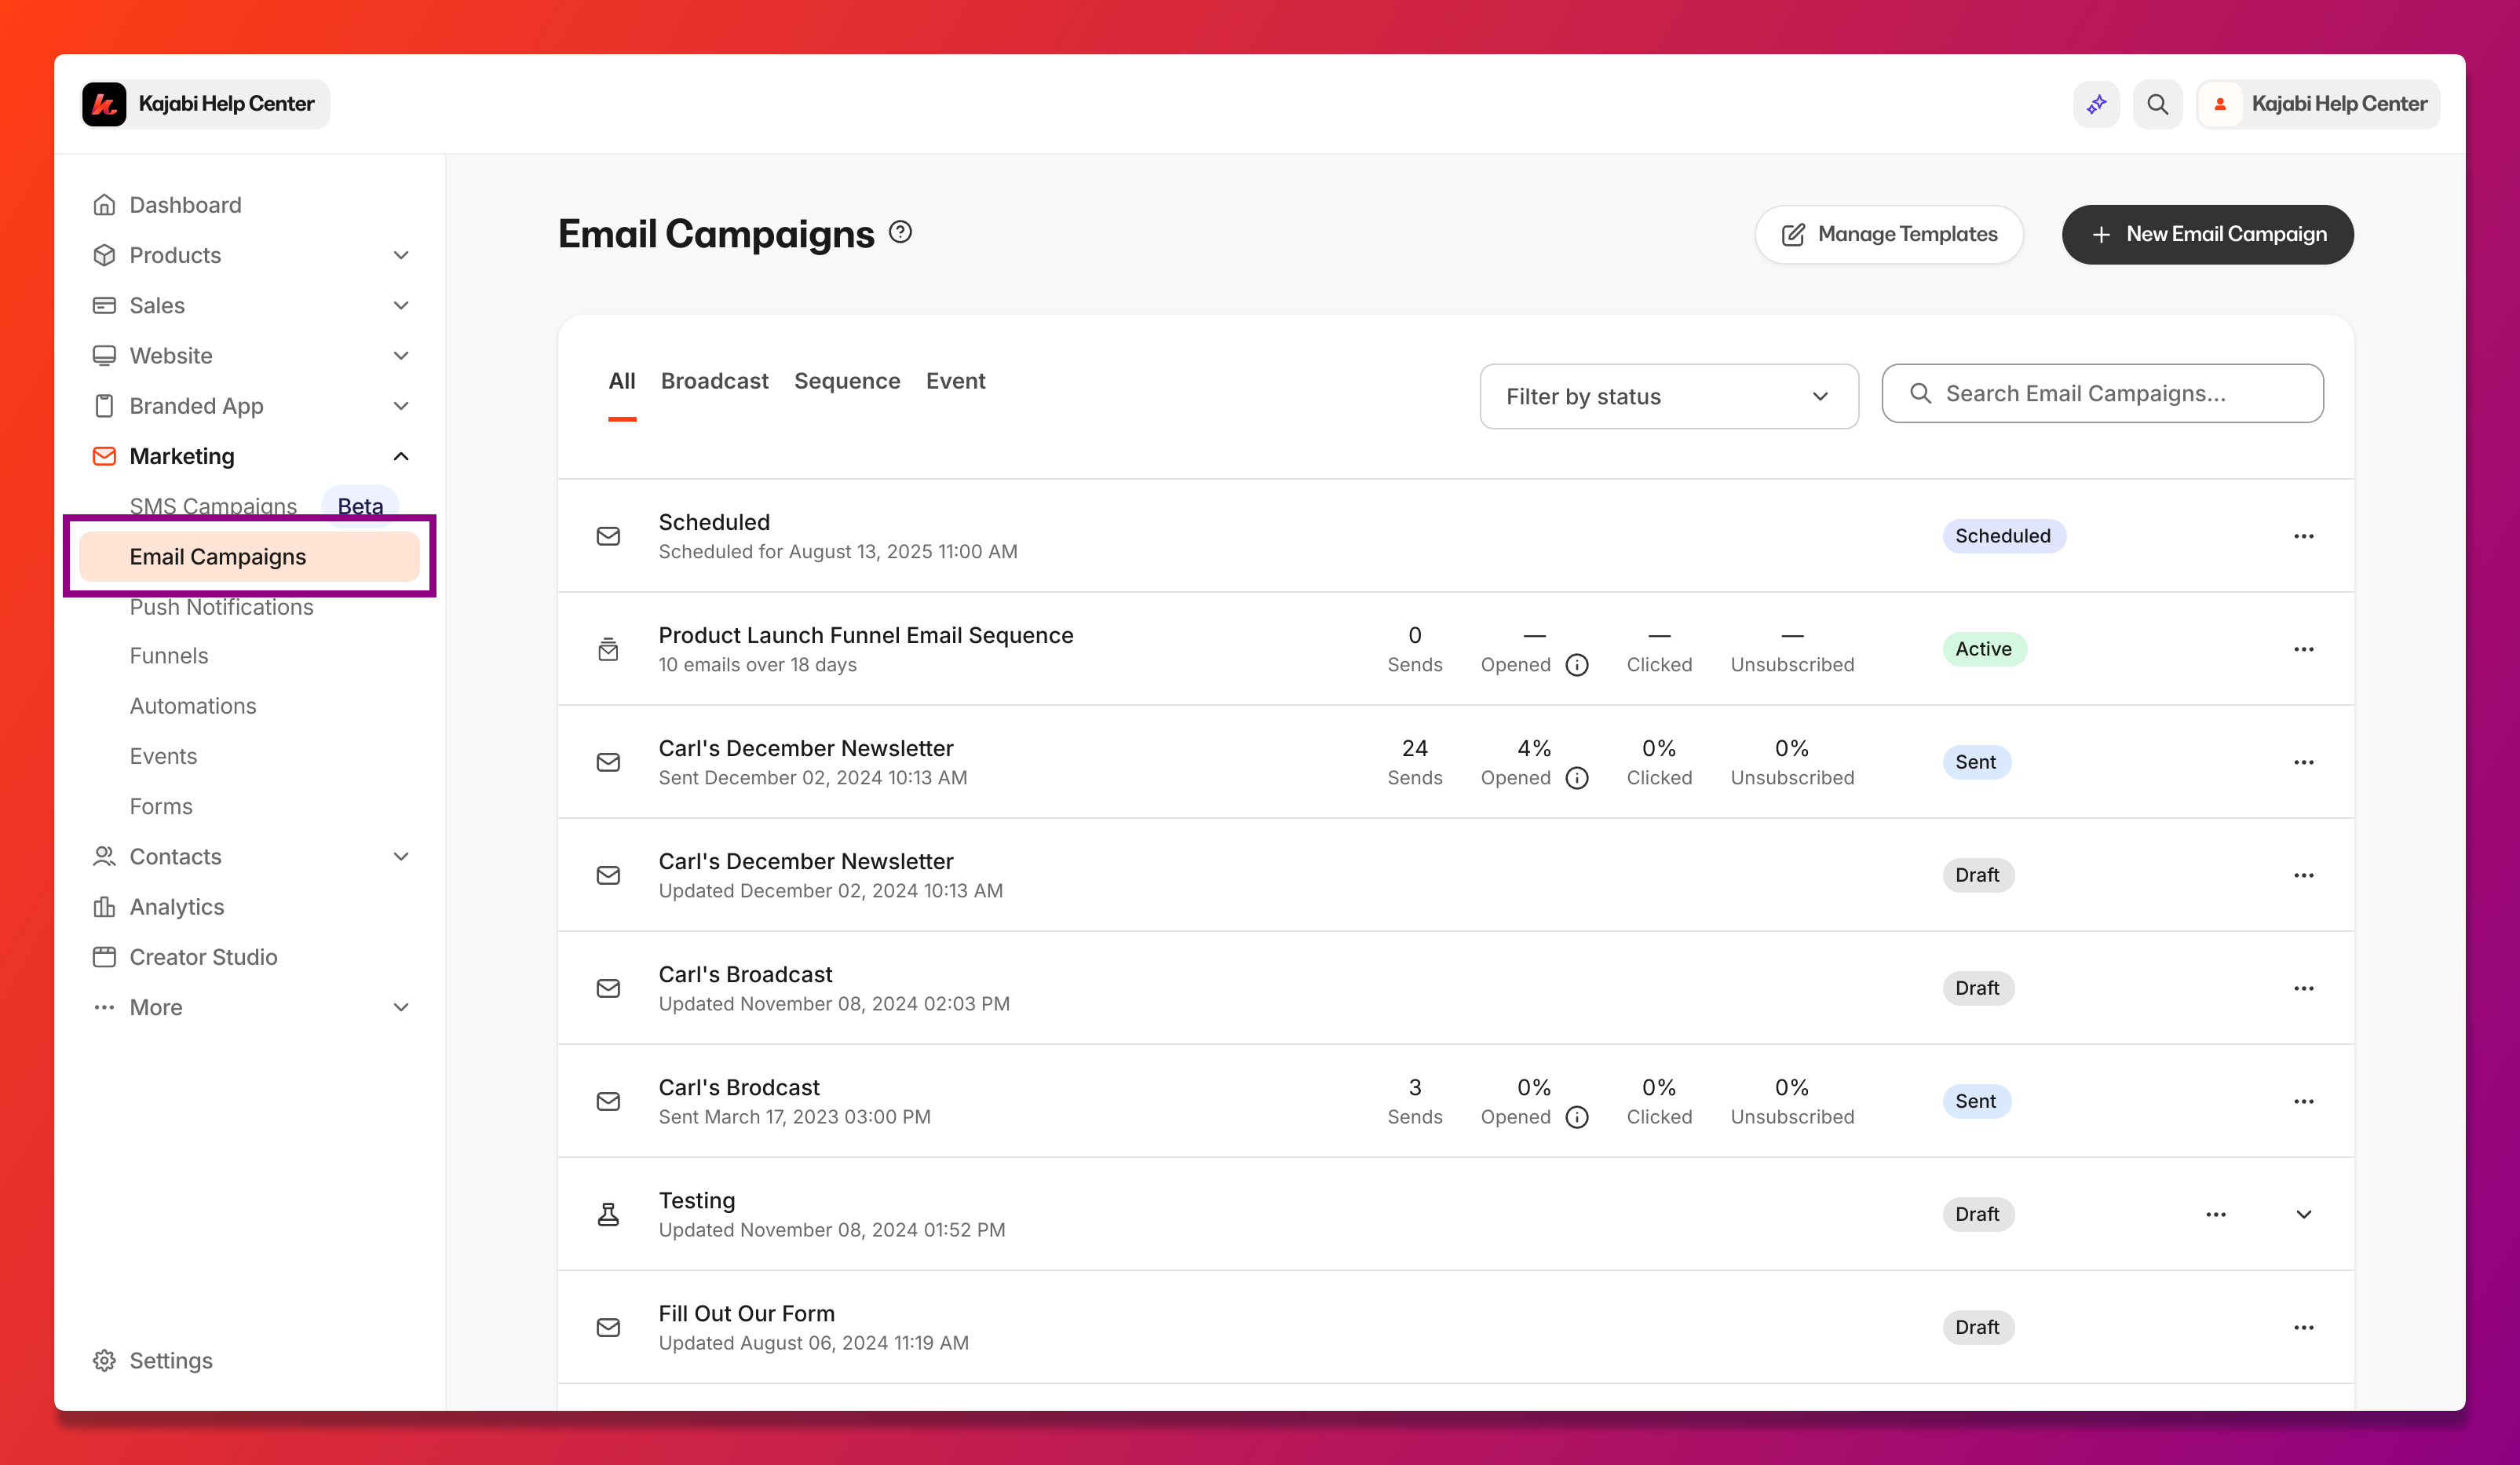The width and height of the screenshot is (2520, 1465).
Task: Click the Settings gear icon
Action: pos(104,1360)
